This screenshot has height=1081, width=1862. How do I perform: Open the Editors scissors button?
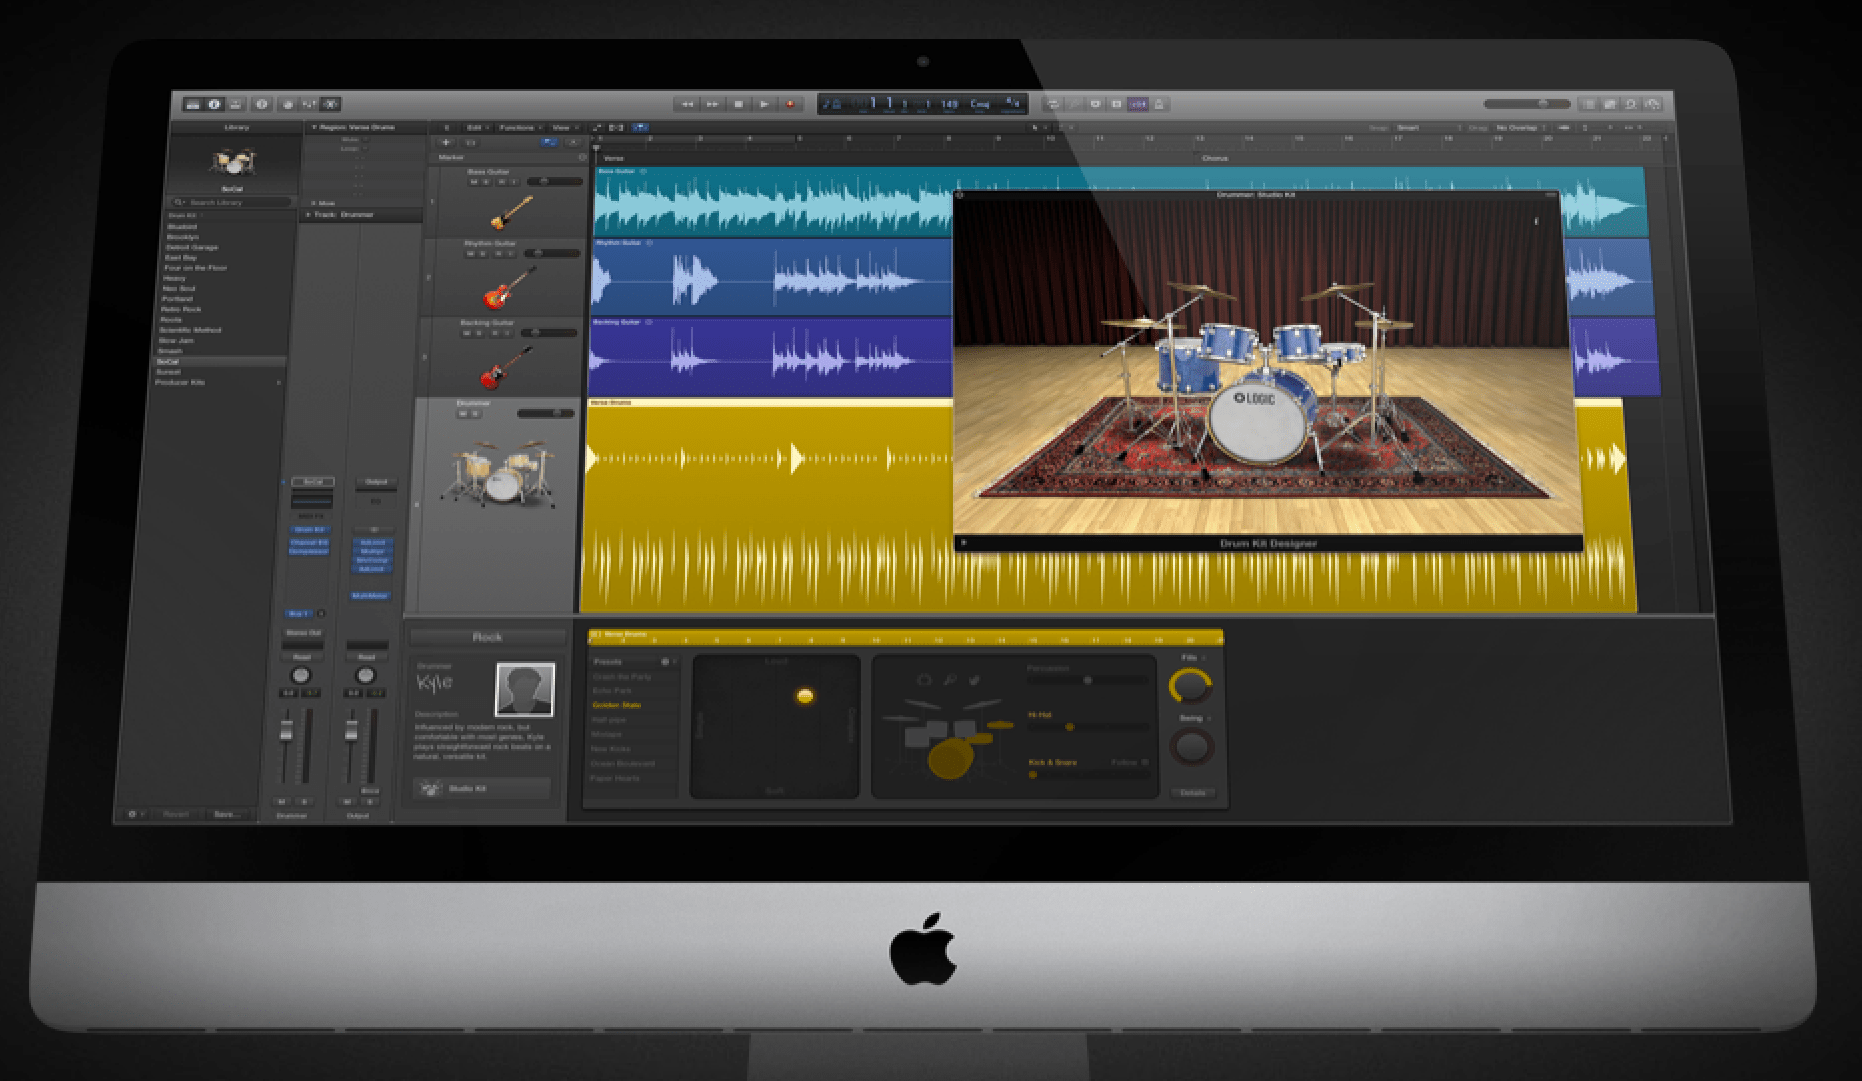point(331,104)
